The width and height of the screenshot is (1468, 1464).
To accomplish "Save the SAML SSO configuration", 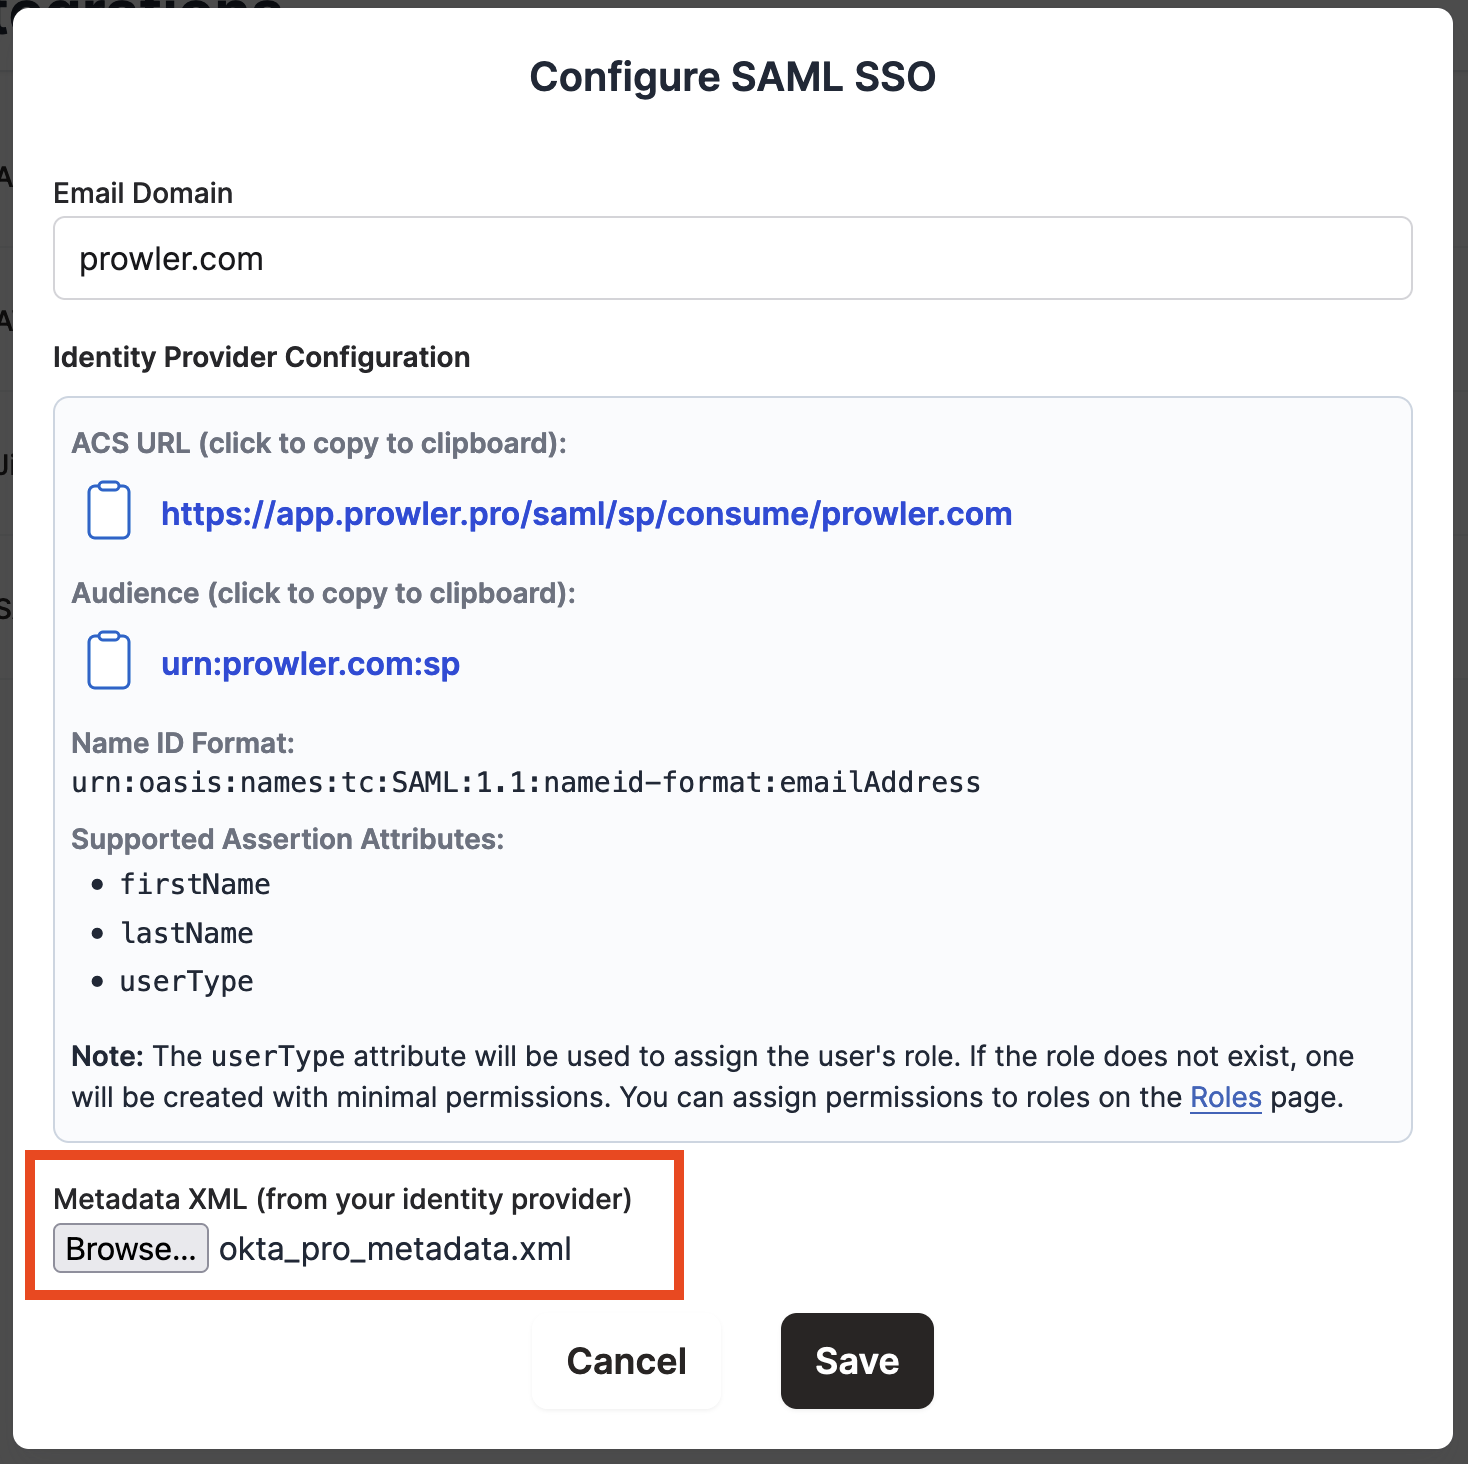I will 857,1361.
